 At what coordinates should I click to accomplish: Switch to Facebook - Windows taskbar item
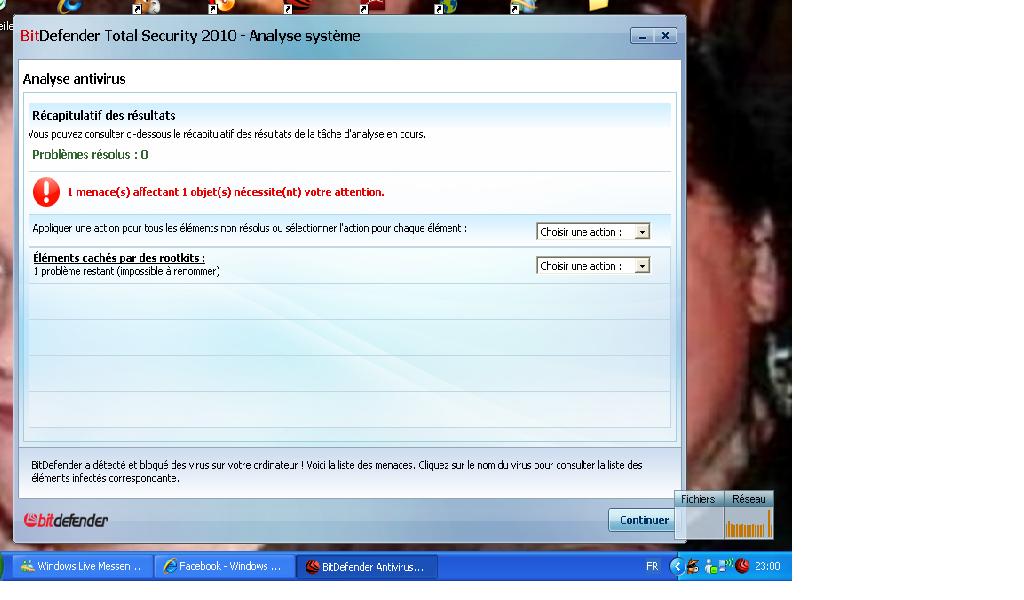pyautogui.click(x=223, y=566)
